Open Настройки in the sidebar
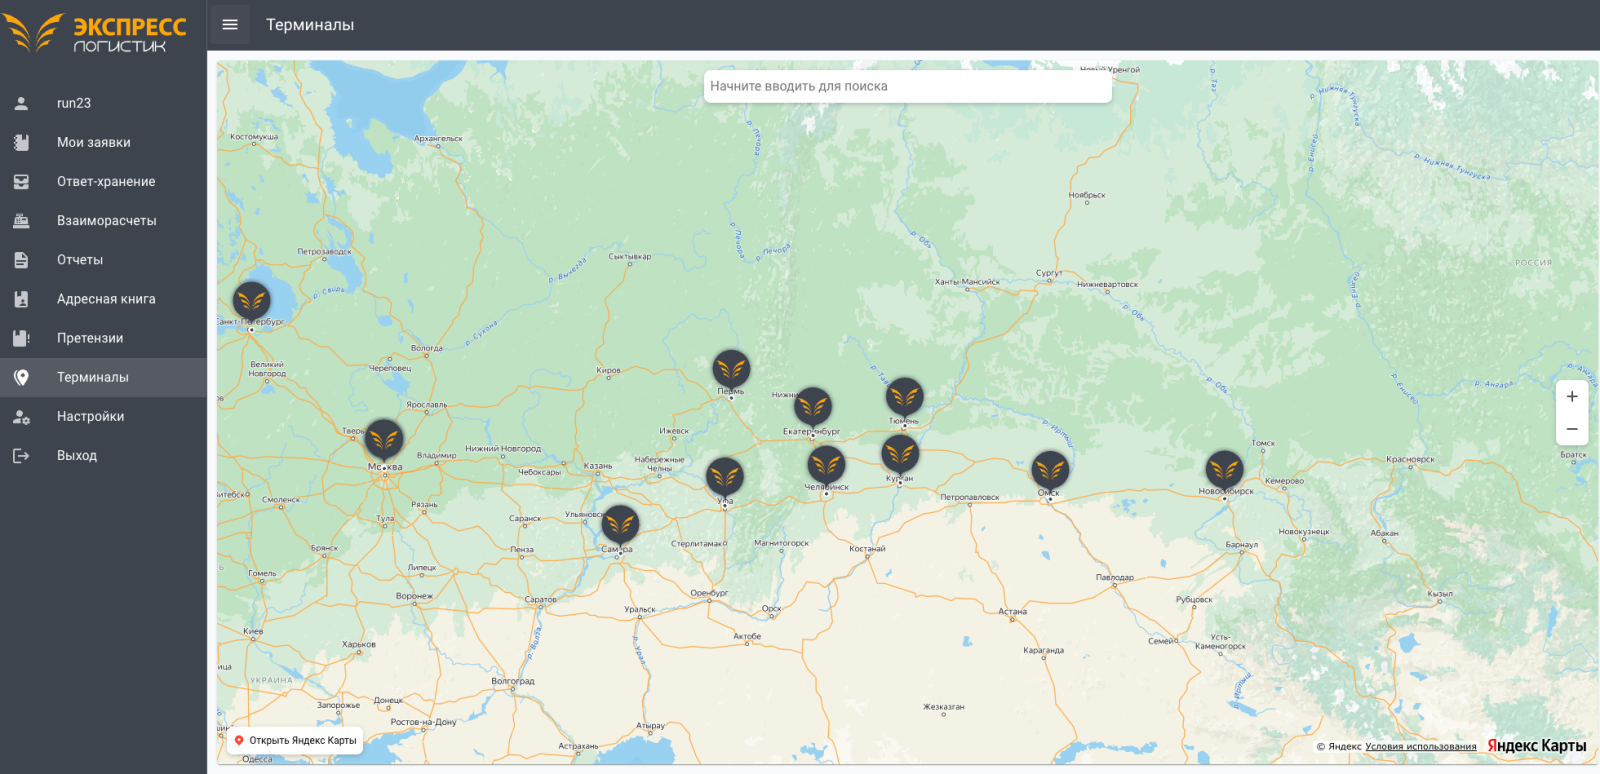Viewport: 1600px width, 774px height. pyautogui.click(x=103, y=416)
